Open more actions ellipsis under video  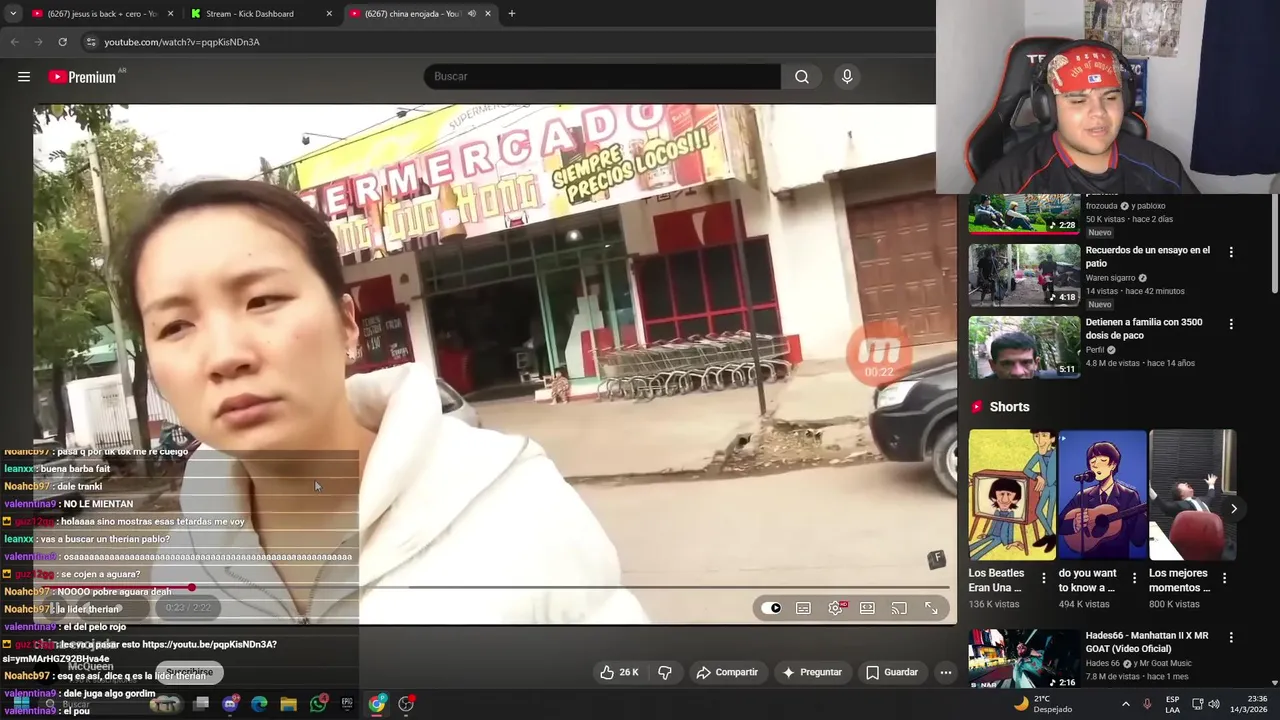tap(946, 672)
